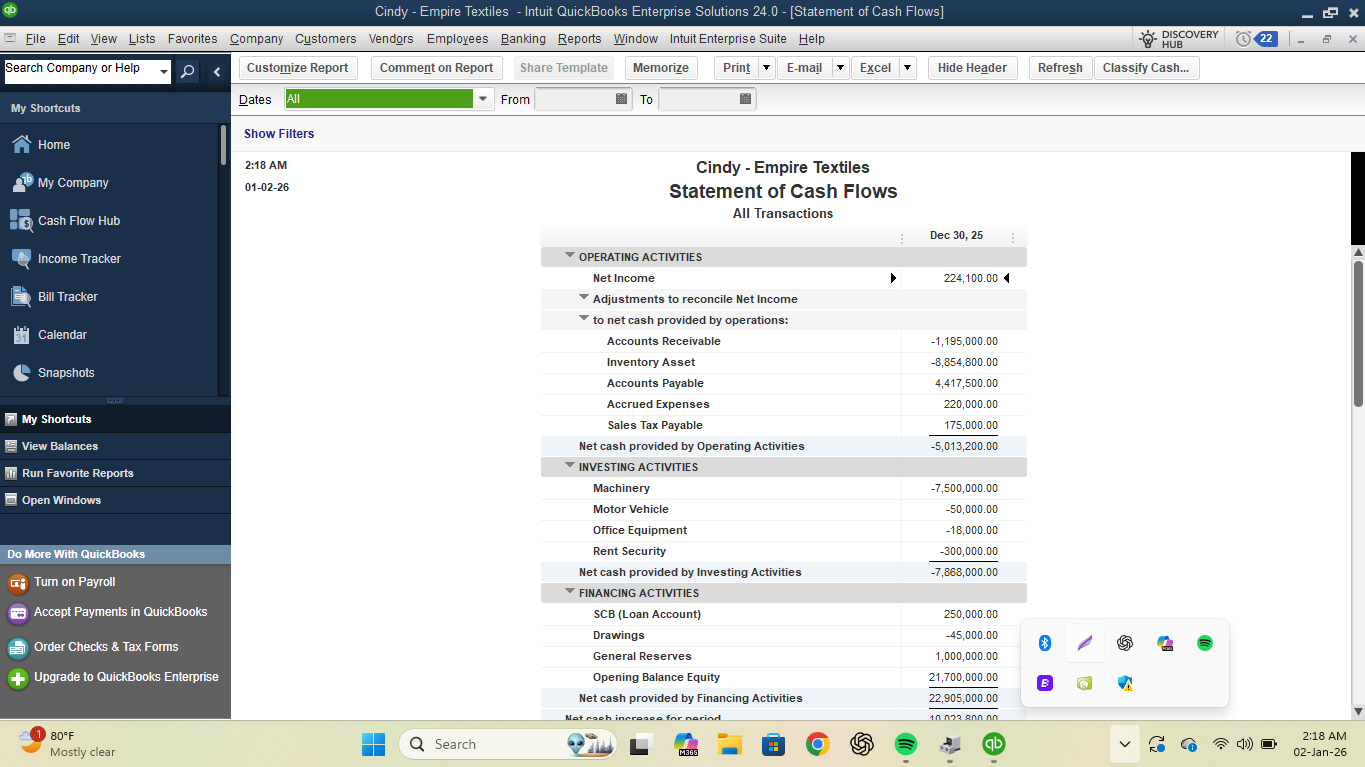
Task: Click the Spotify icon in tray overflow popup
Action: (1205, 643)
